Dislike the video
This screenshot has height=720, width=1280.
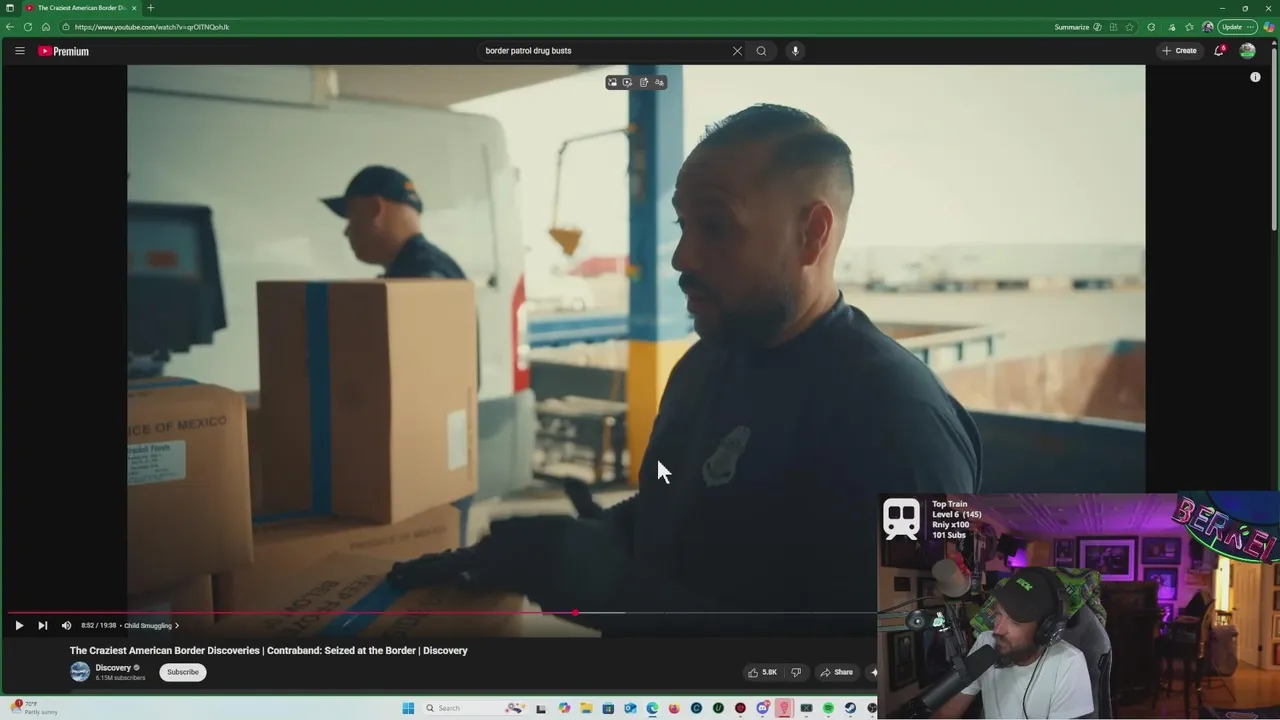(796, 672)
